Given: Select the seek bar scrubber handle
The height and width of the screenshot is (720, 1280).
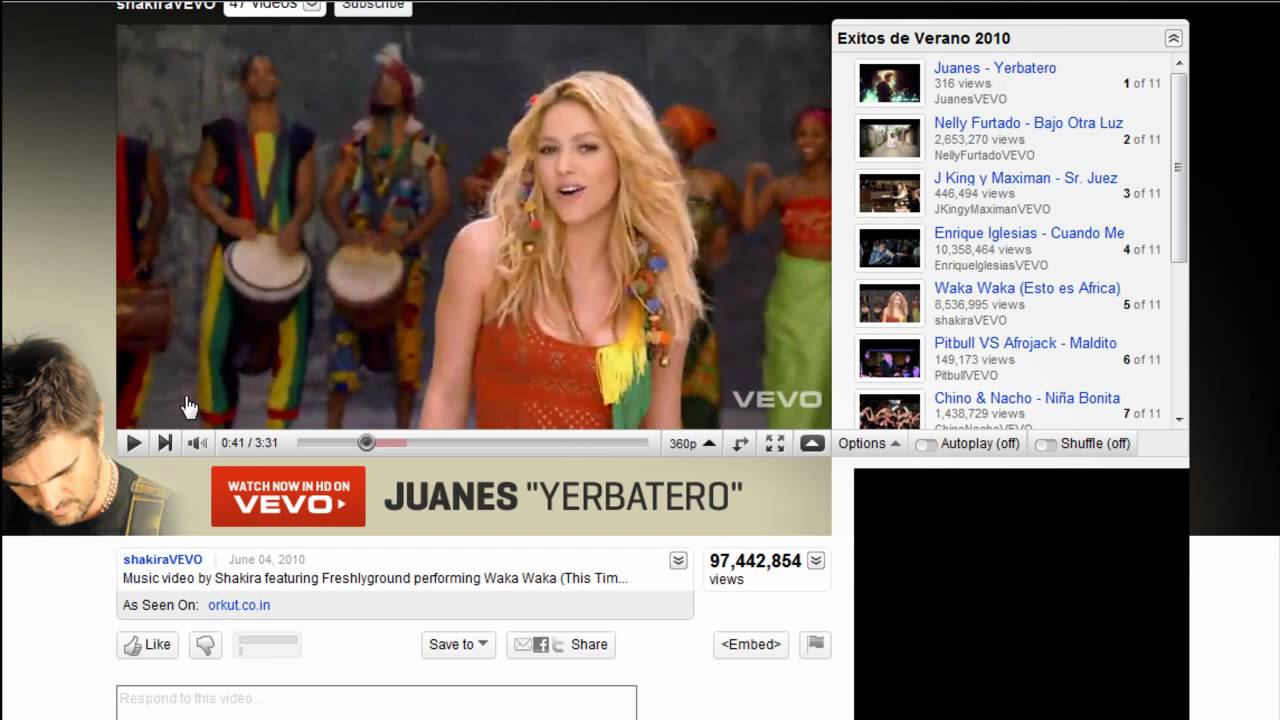Looking at the screenshot, I should coord(366,443).
